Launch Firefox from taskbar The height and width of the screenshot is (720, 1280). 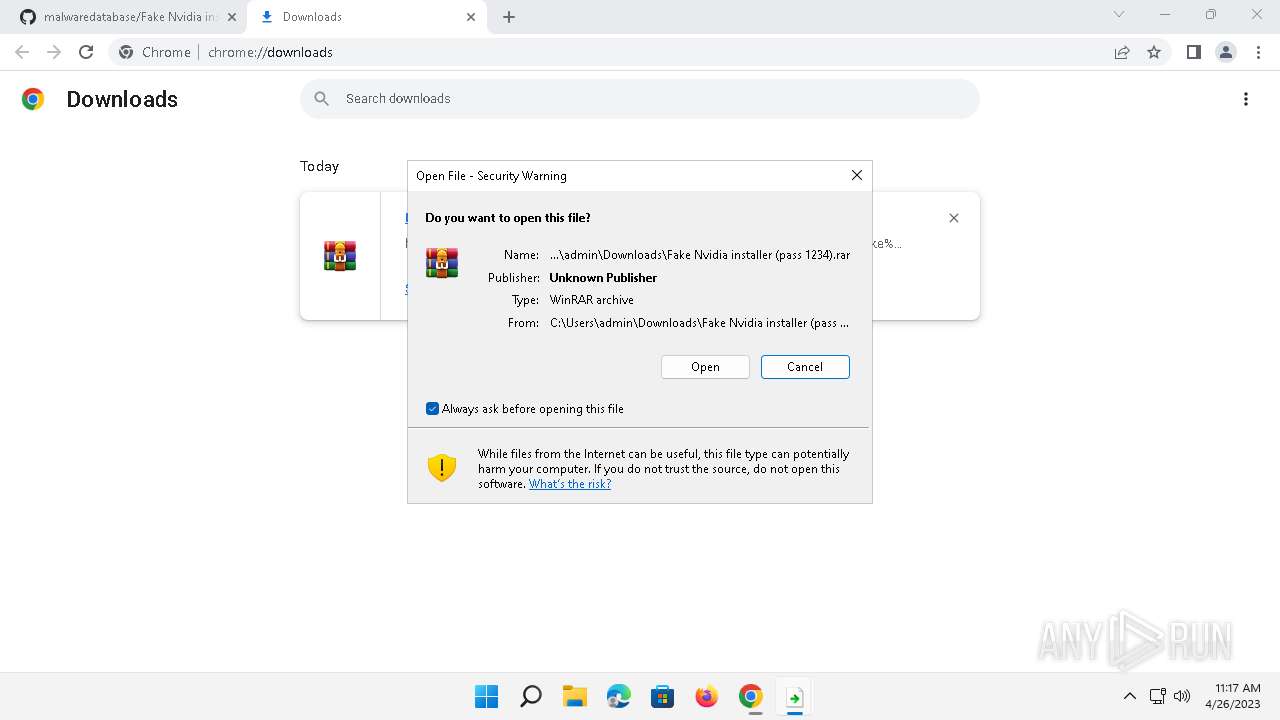point(707,696)
